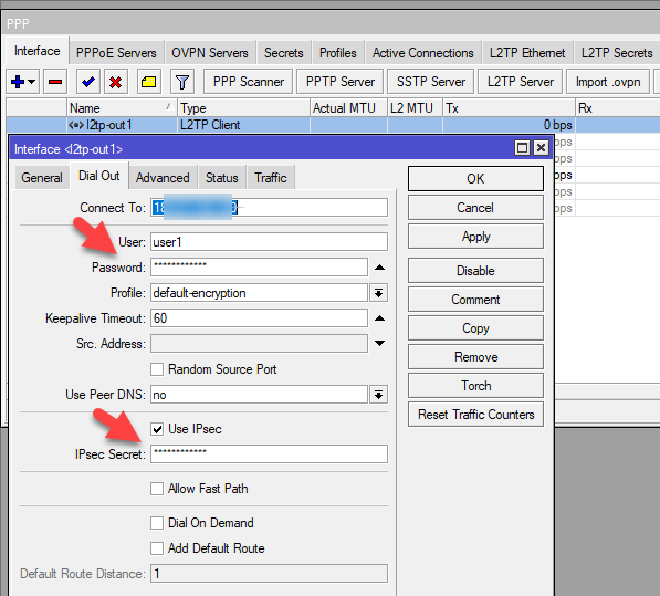Check the Add Default Route option
This screenshot has width=660, height=596.
[157, 548]
